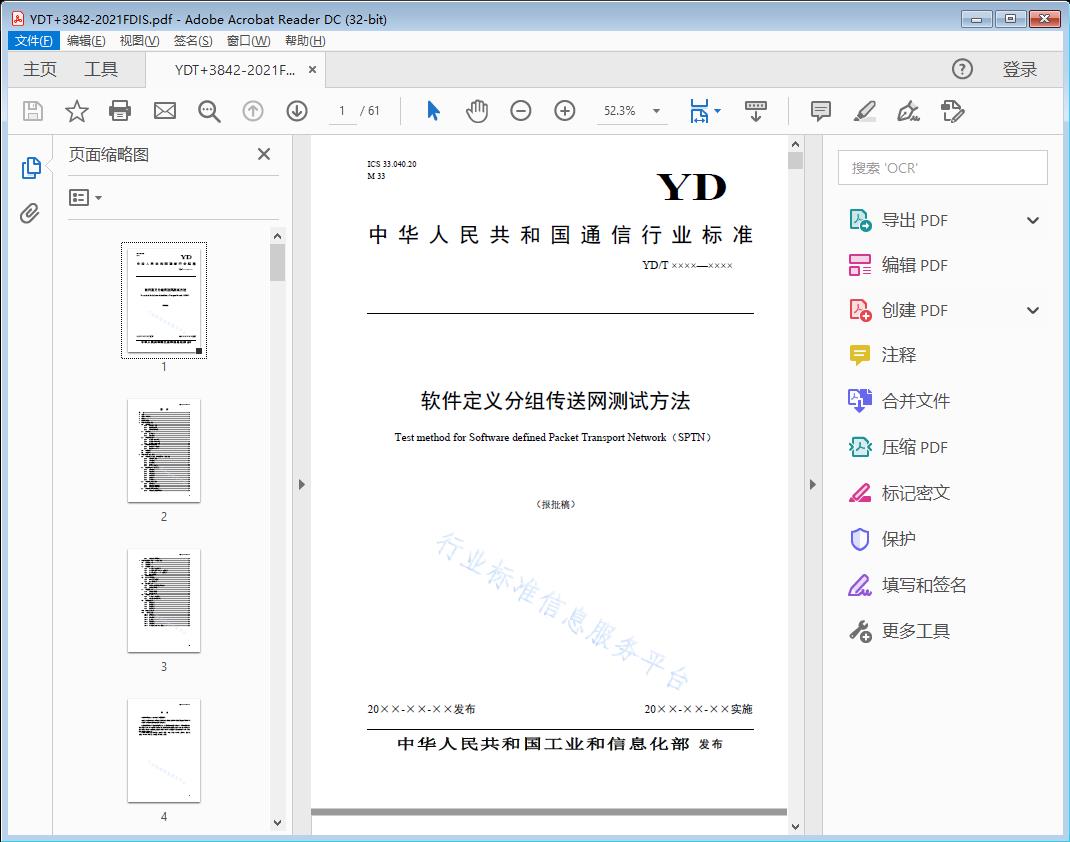The image size is (1070, 842).
Task: Switch to continuous scrolling page view
Action: point(755,111)
